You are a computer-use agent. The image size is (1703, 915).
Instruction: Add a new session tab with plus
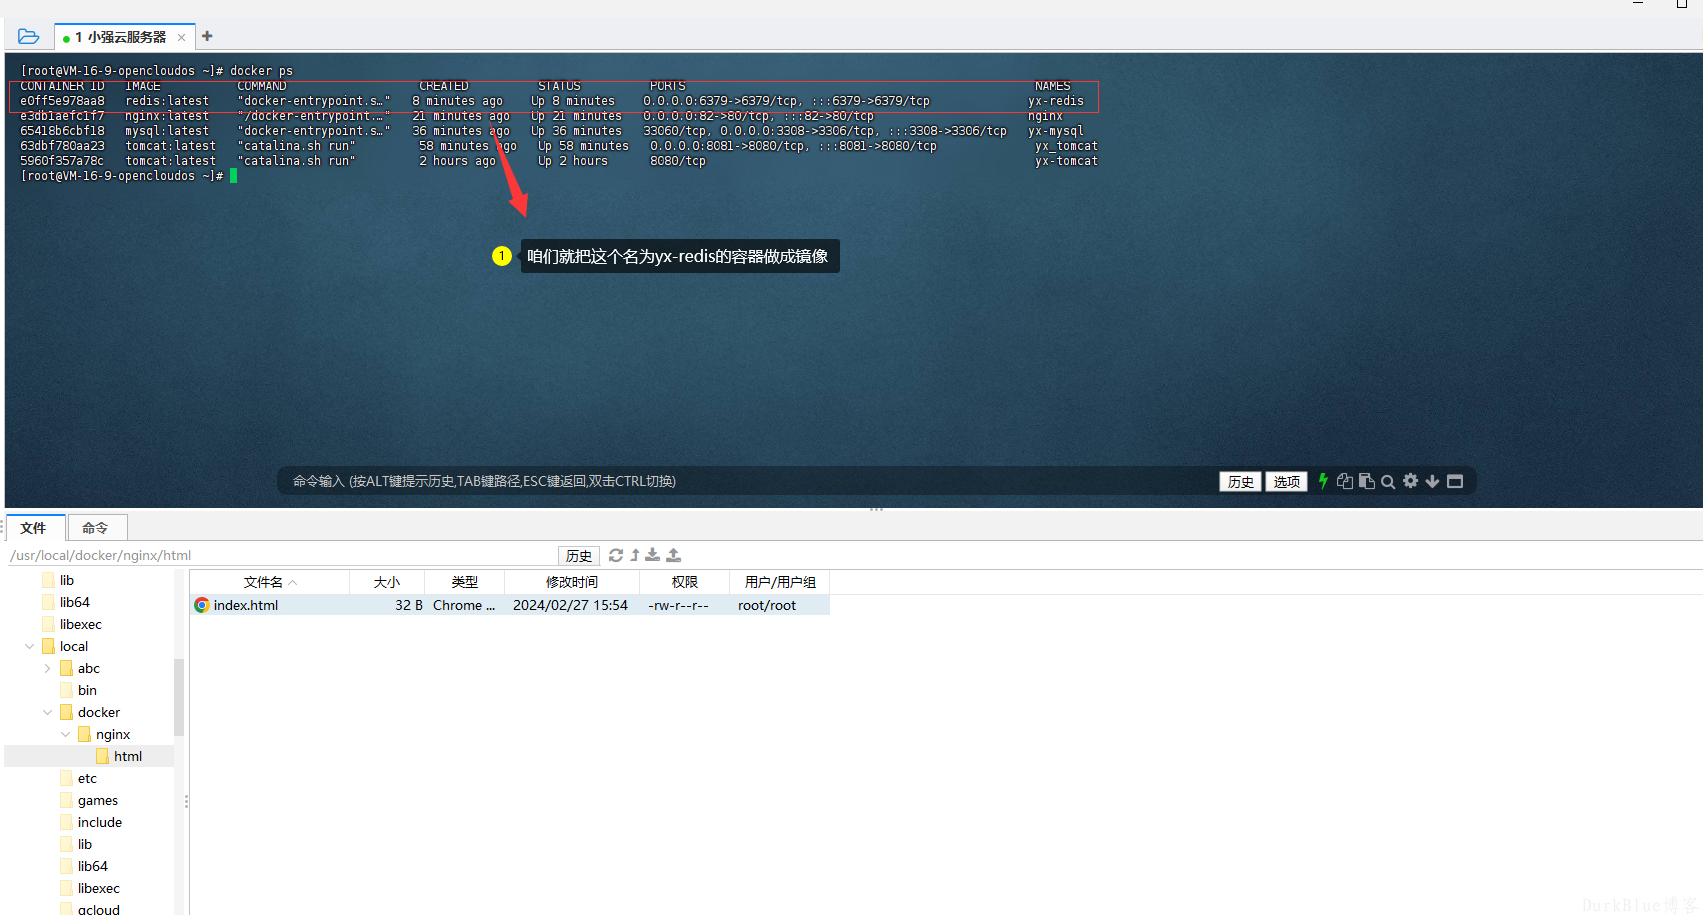point(207,36)
